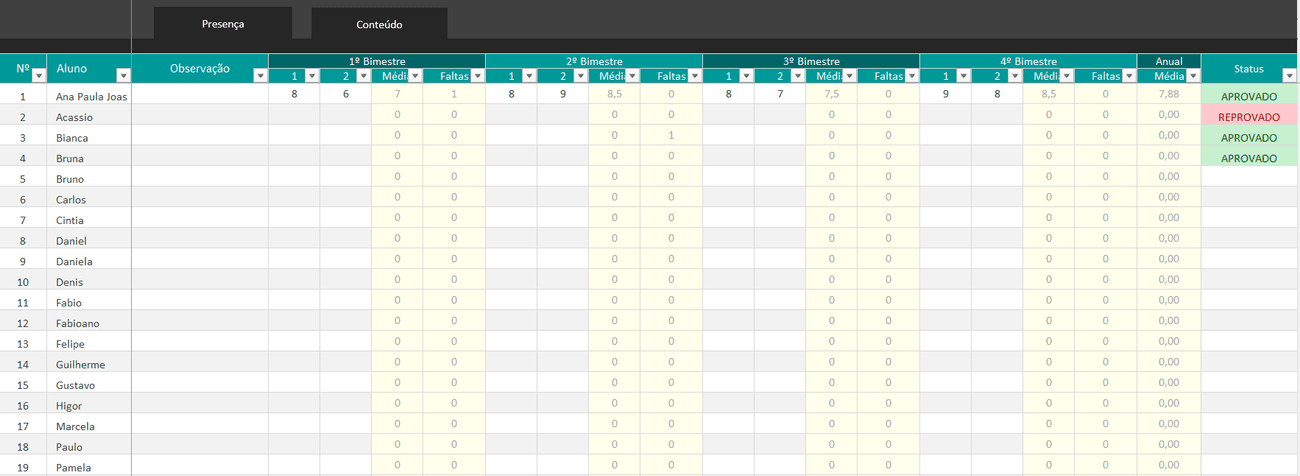Open 3º Bimestre Média filter arrow
Image resolution: width=1300 pixels, height=476 pixels.
(849, 76)
